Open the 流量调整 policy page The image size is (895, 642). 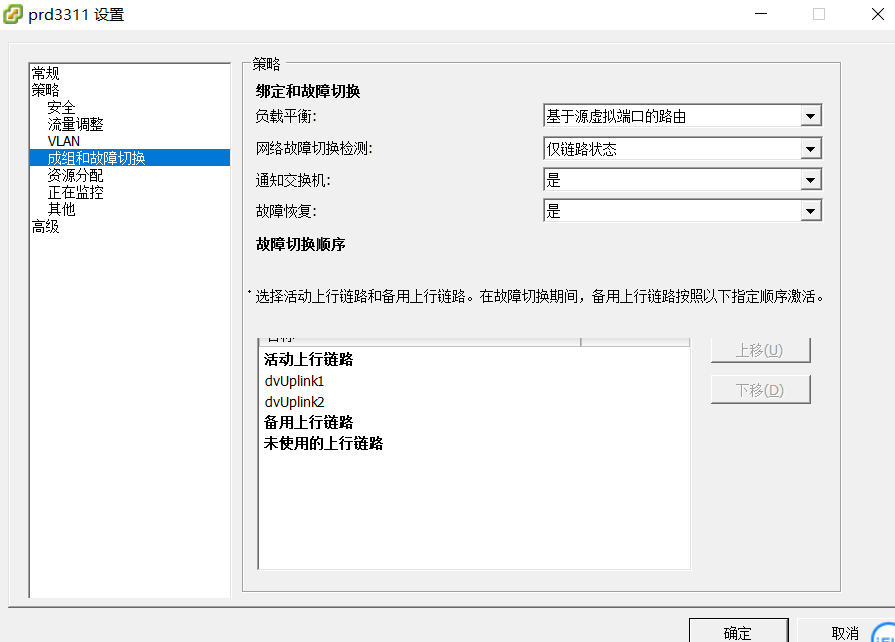[75, 124]
